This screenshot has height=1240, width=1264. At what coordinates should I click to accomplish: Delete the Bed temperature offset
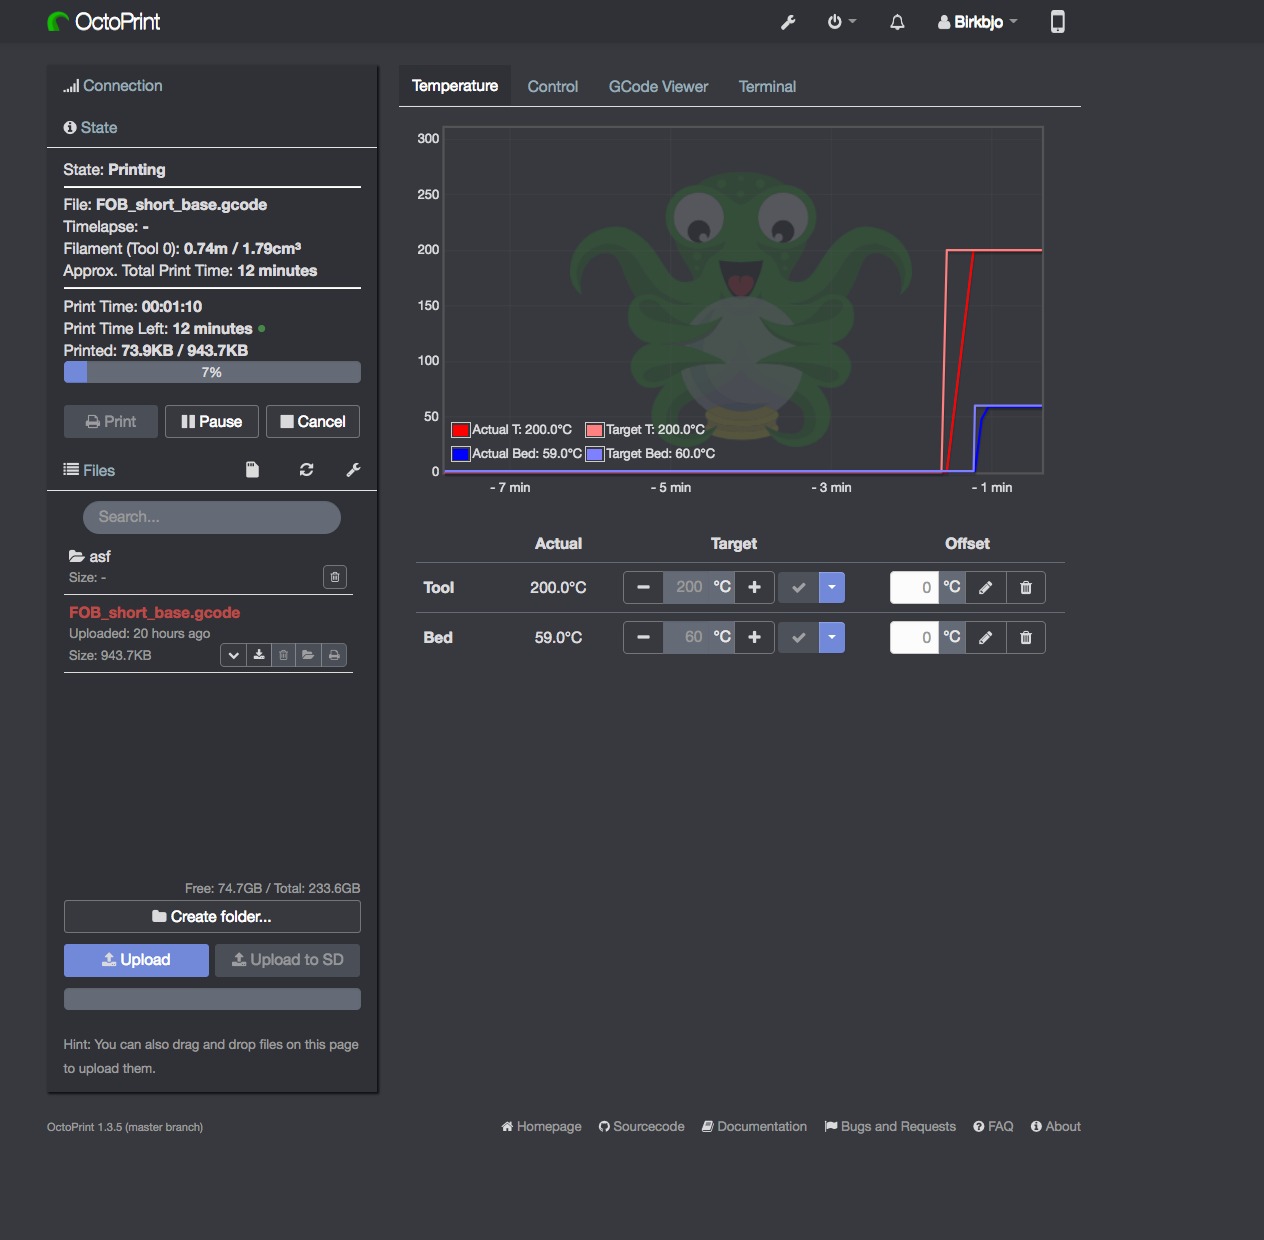click(x=1025, y=637)
